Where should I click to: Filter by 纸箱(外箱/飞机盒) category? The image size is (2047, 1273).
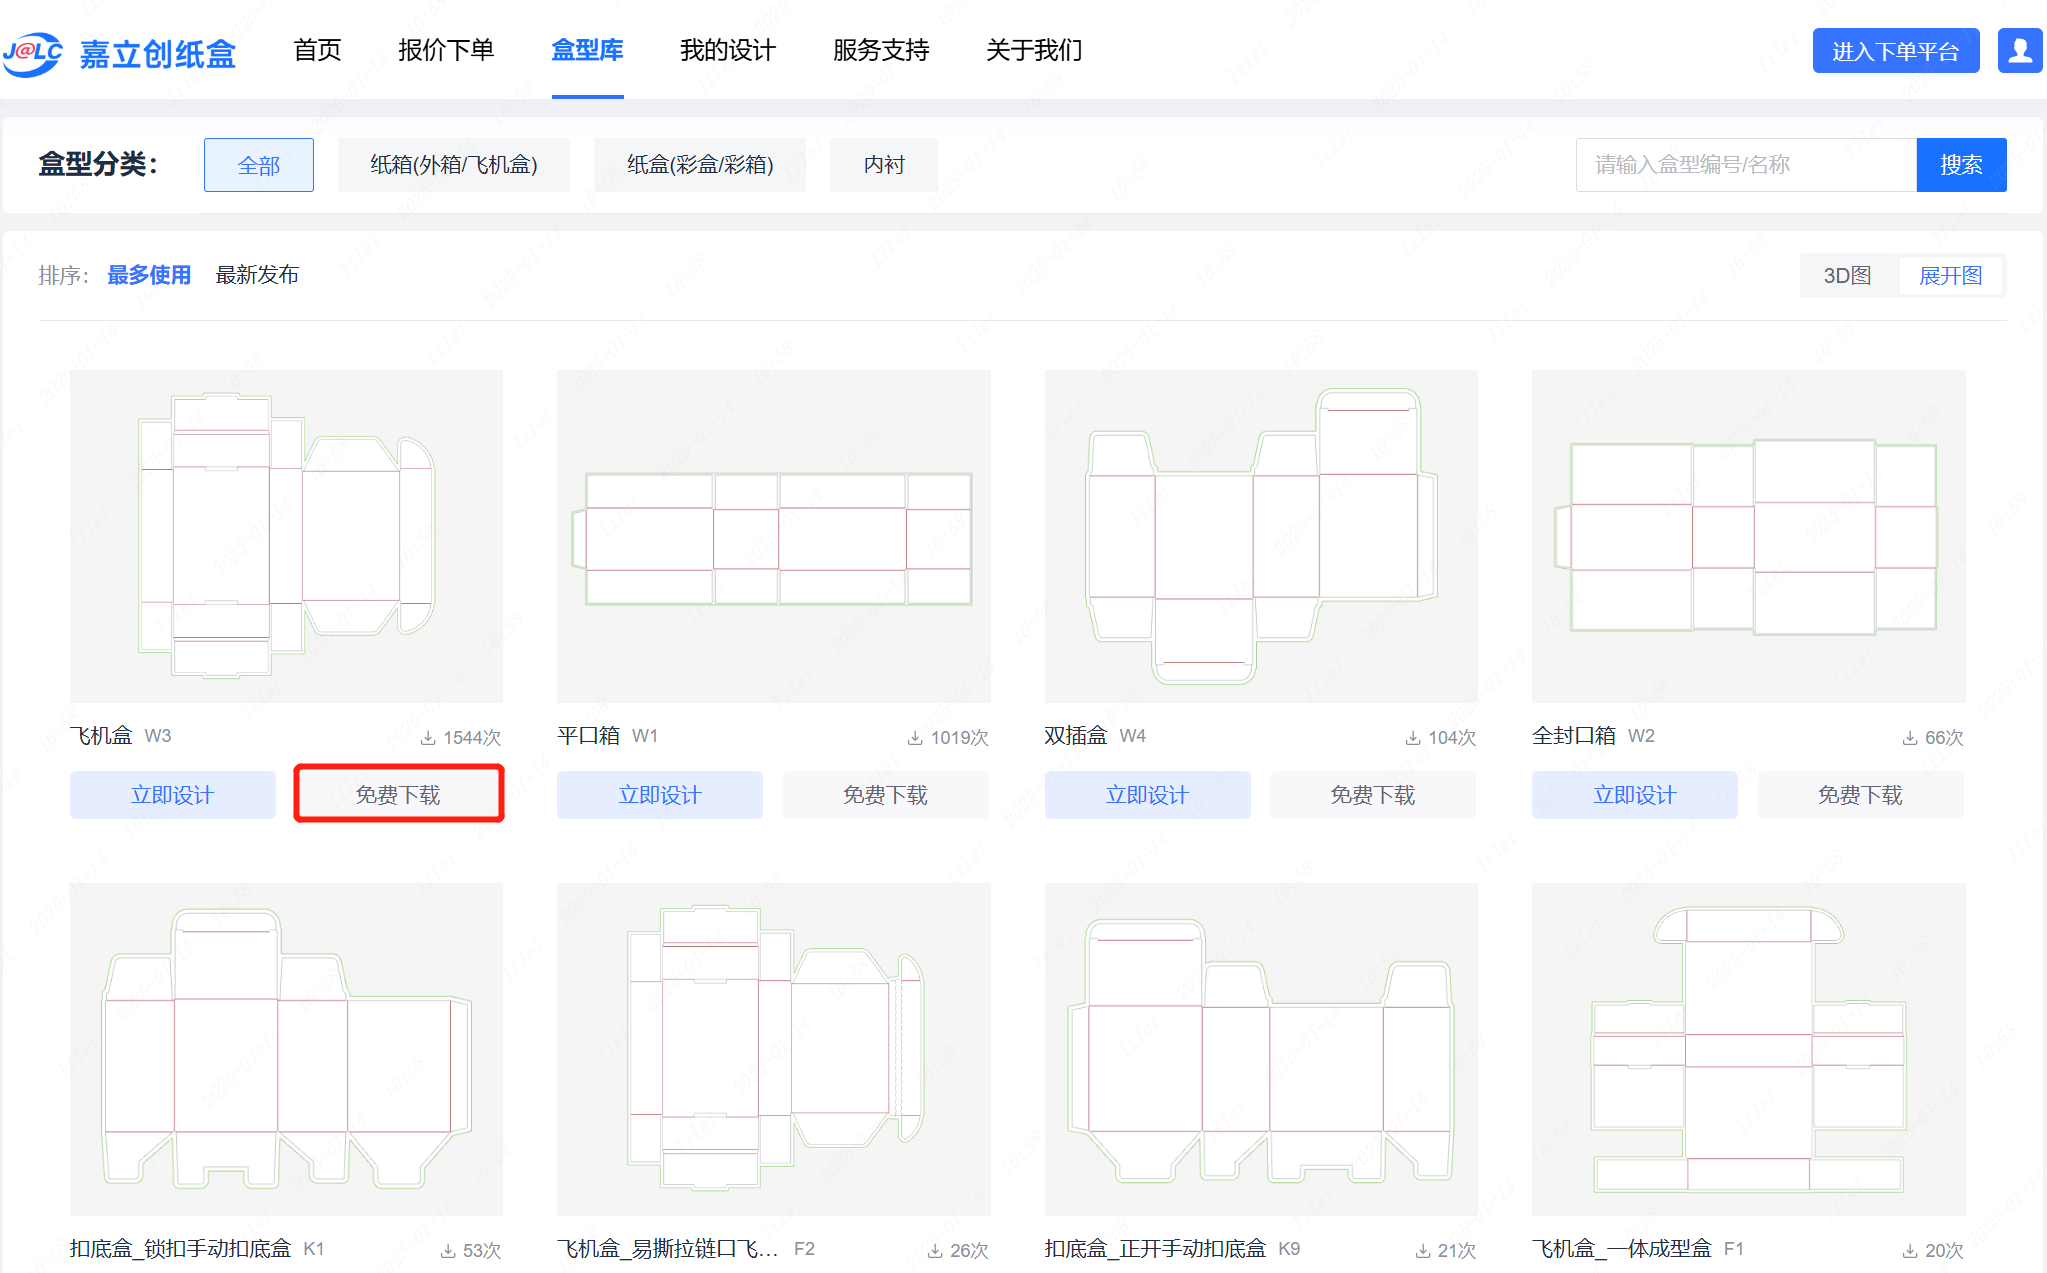tap(454, 165)
